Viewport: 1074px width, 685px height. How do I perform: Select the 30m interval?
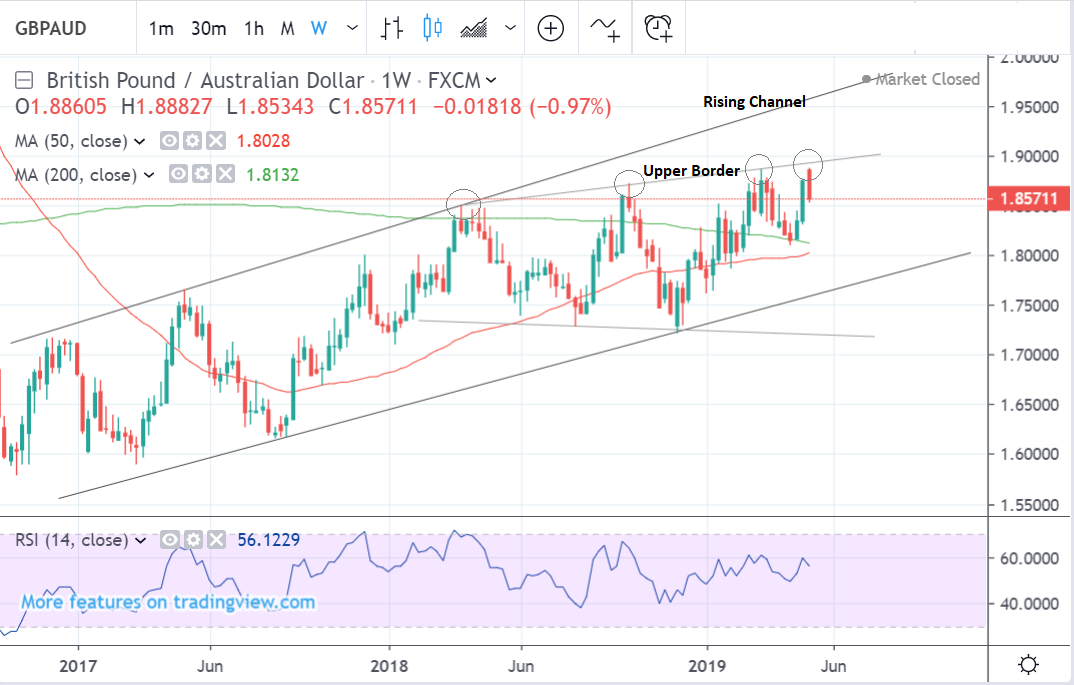pos(208,28)
